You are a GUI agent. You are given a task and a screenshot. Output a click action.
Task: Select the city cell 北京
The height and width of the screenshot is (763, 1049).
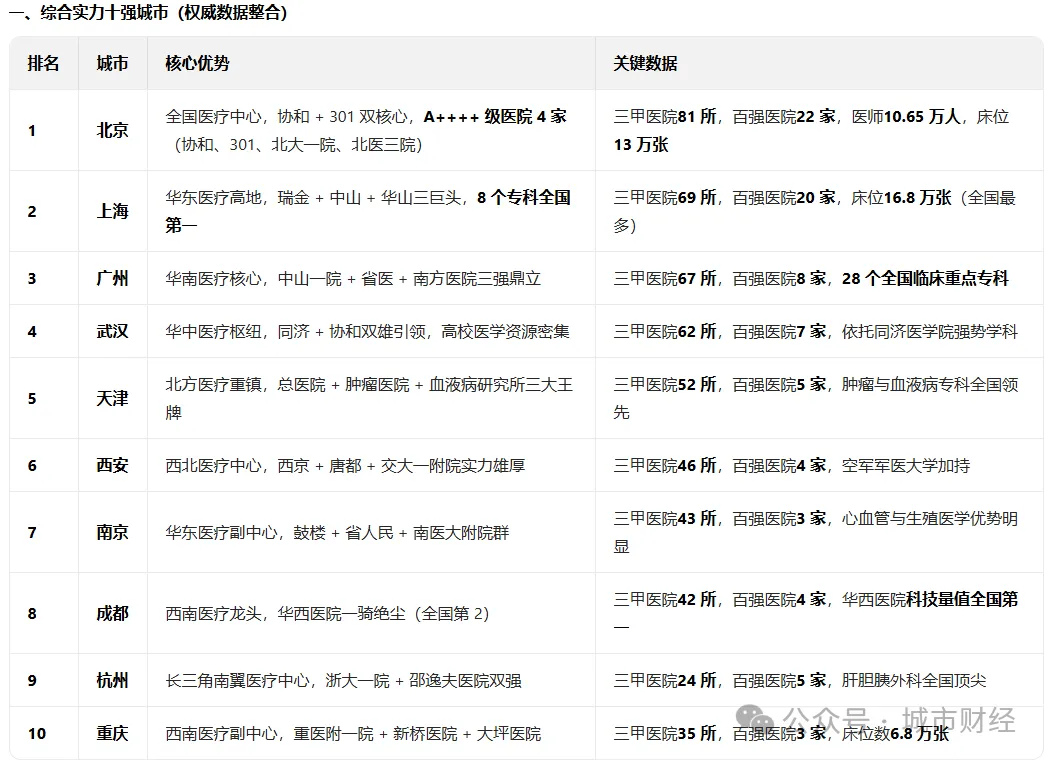112,131
